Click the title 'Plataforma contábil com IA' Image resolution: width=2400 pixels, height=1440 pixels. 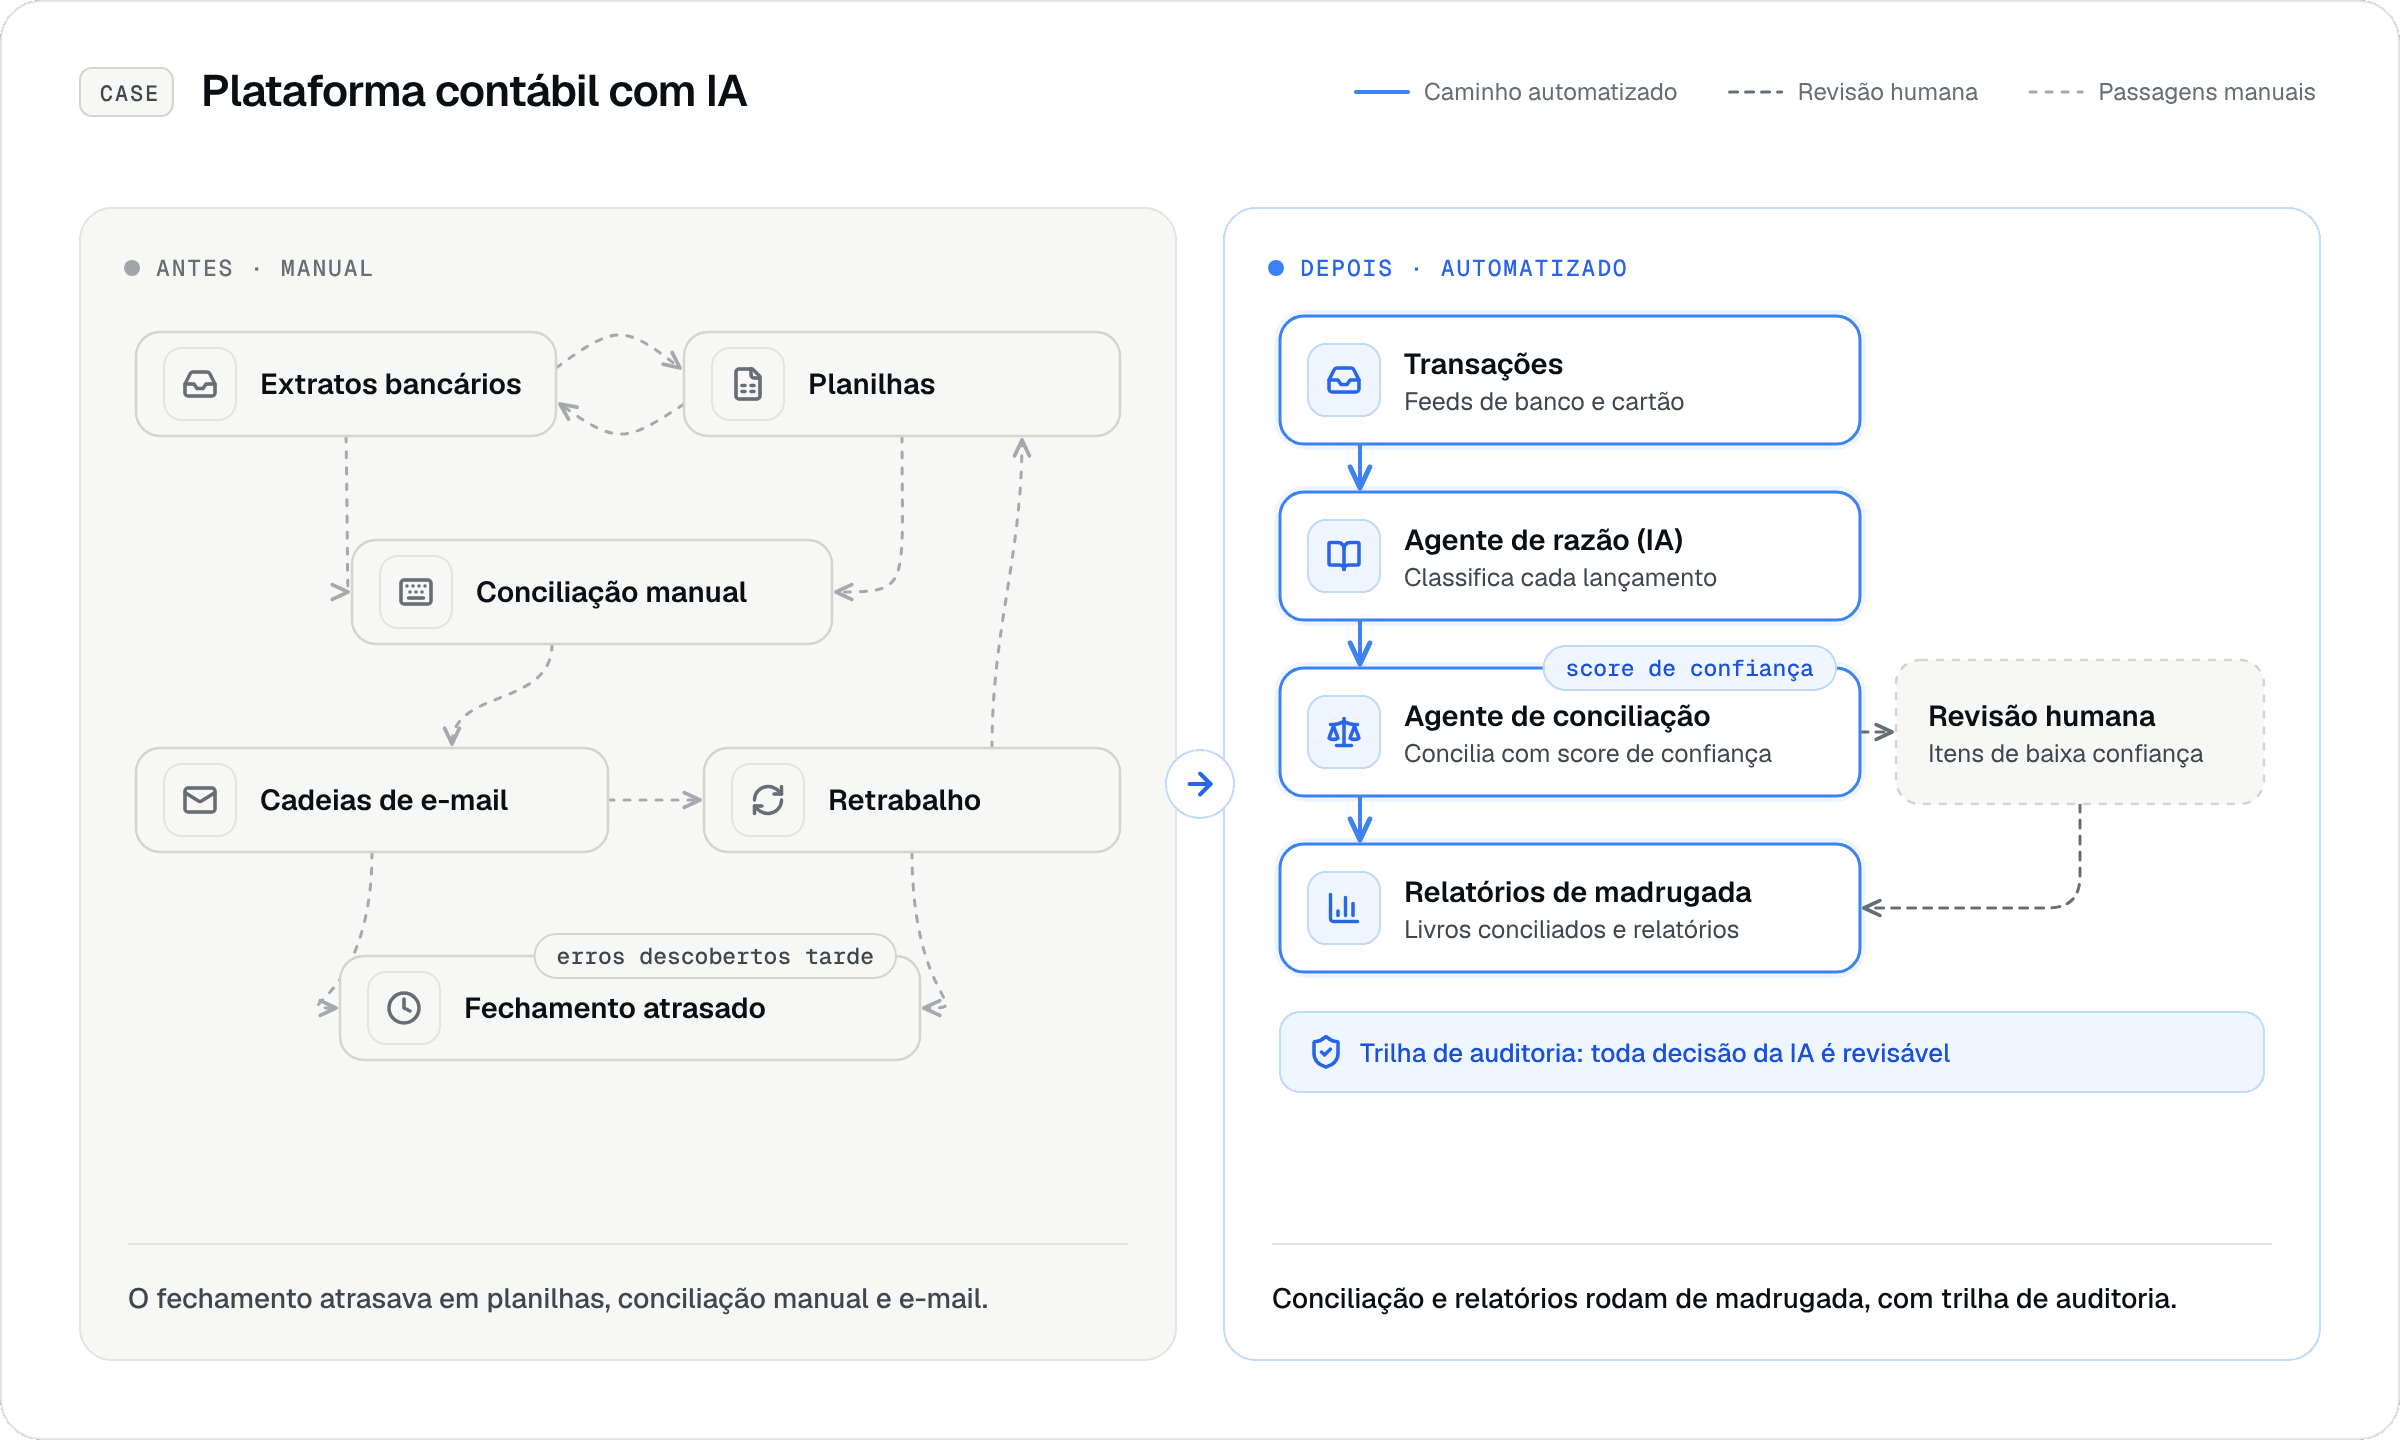(474, 91)
